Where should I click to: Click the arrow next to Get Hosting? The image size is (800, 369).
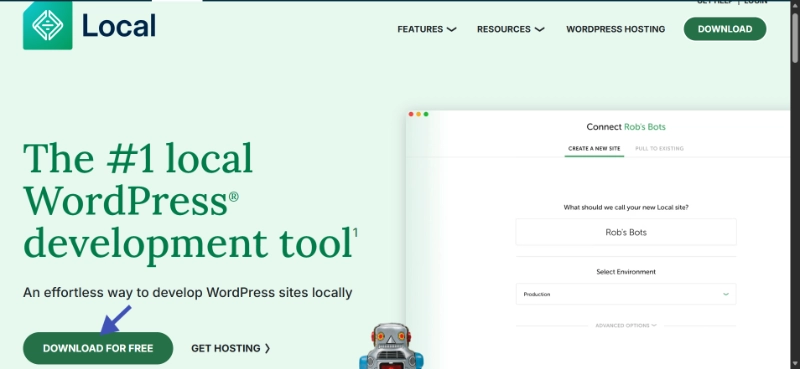267,348
